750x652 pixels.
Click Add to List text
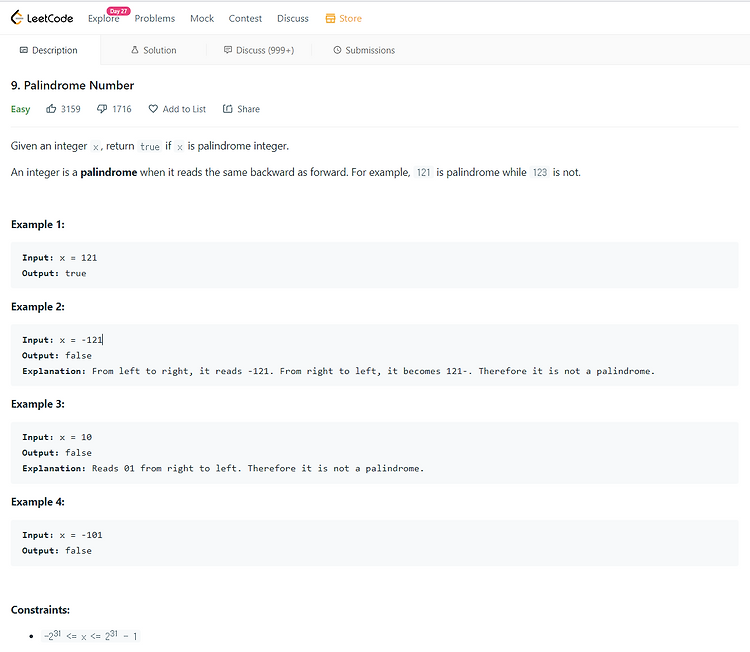[x=184, y=109]
